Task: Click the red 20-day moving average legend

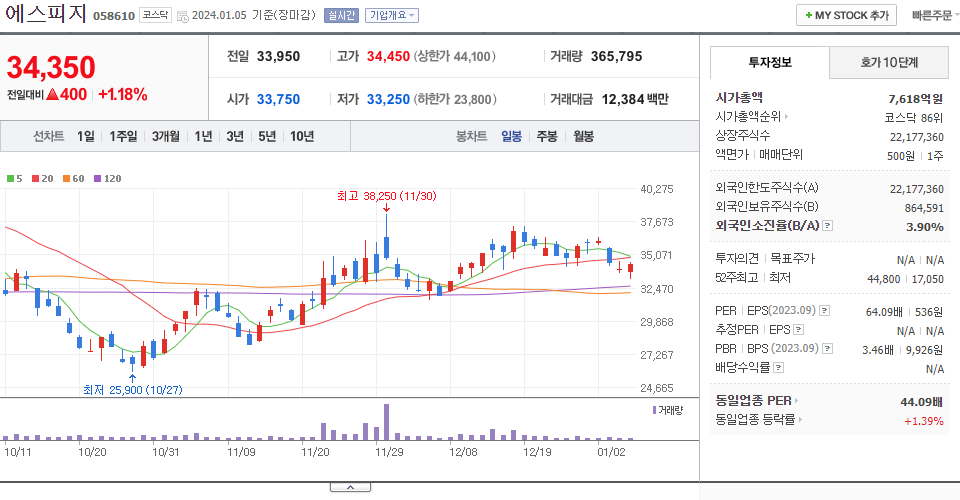Action: click(42, 179)
